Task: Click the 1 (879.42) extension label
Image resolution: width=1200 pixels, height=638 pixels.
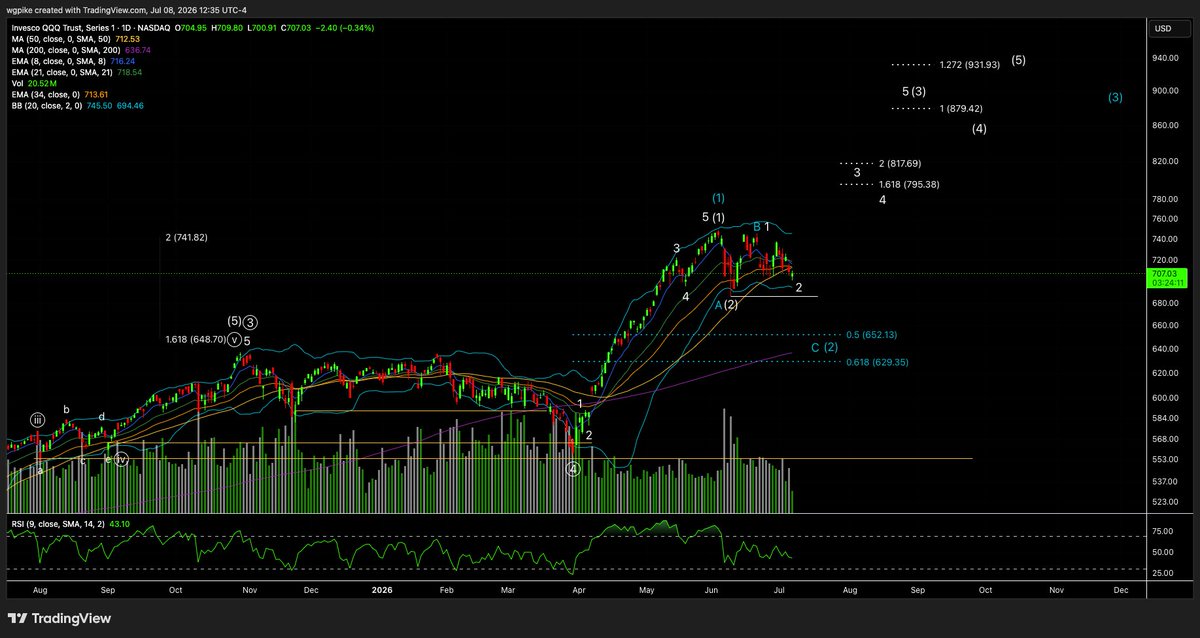Action: (961, 109)
